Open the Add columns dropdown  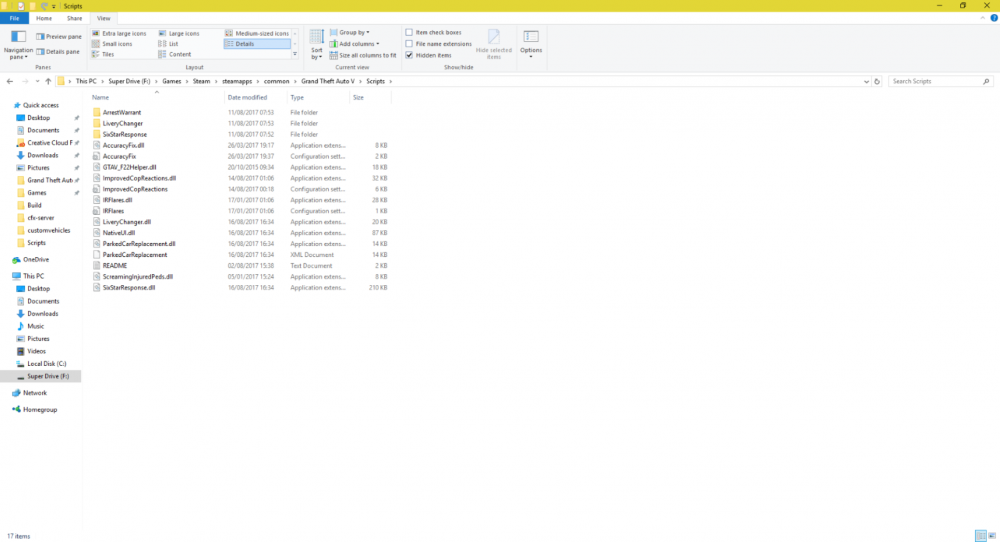[334, 44]
